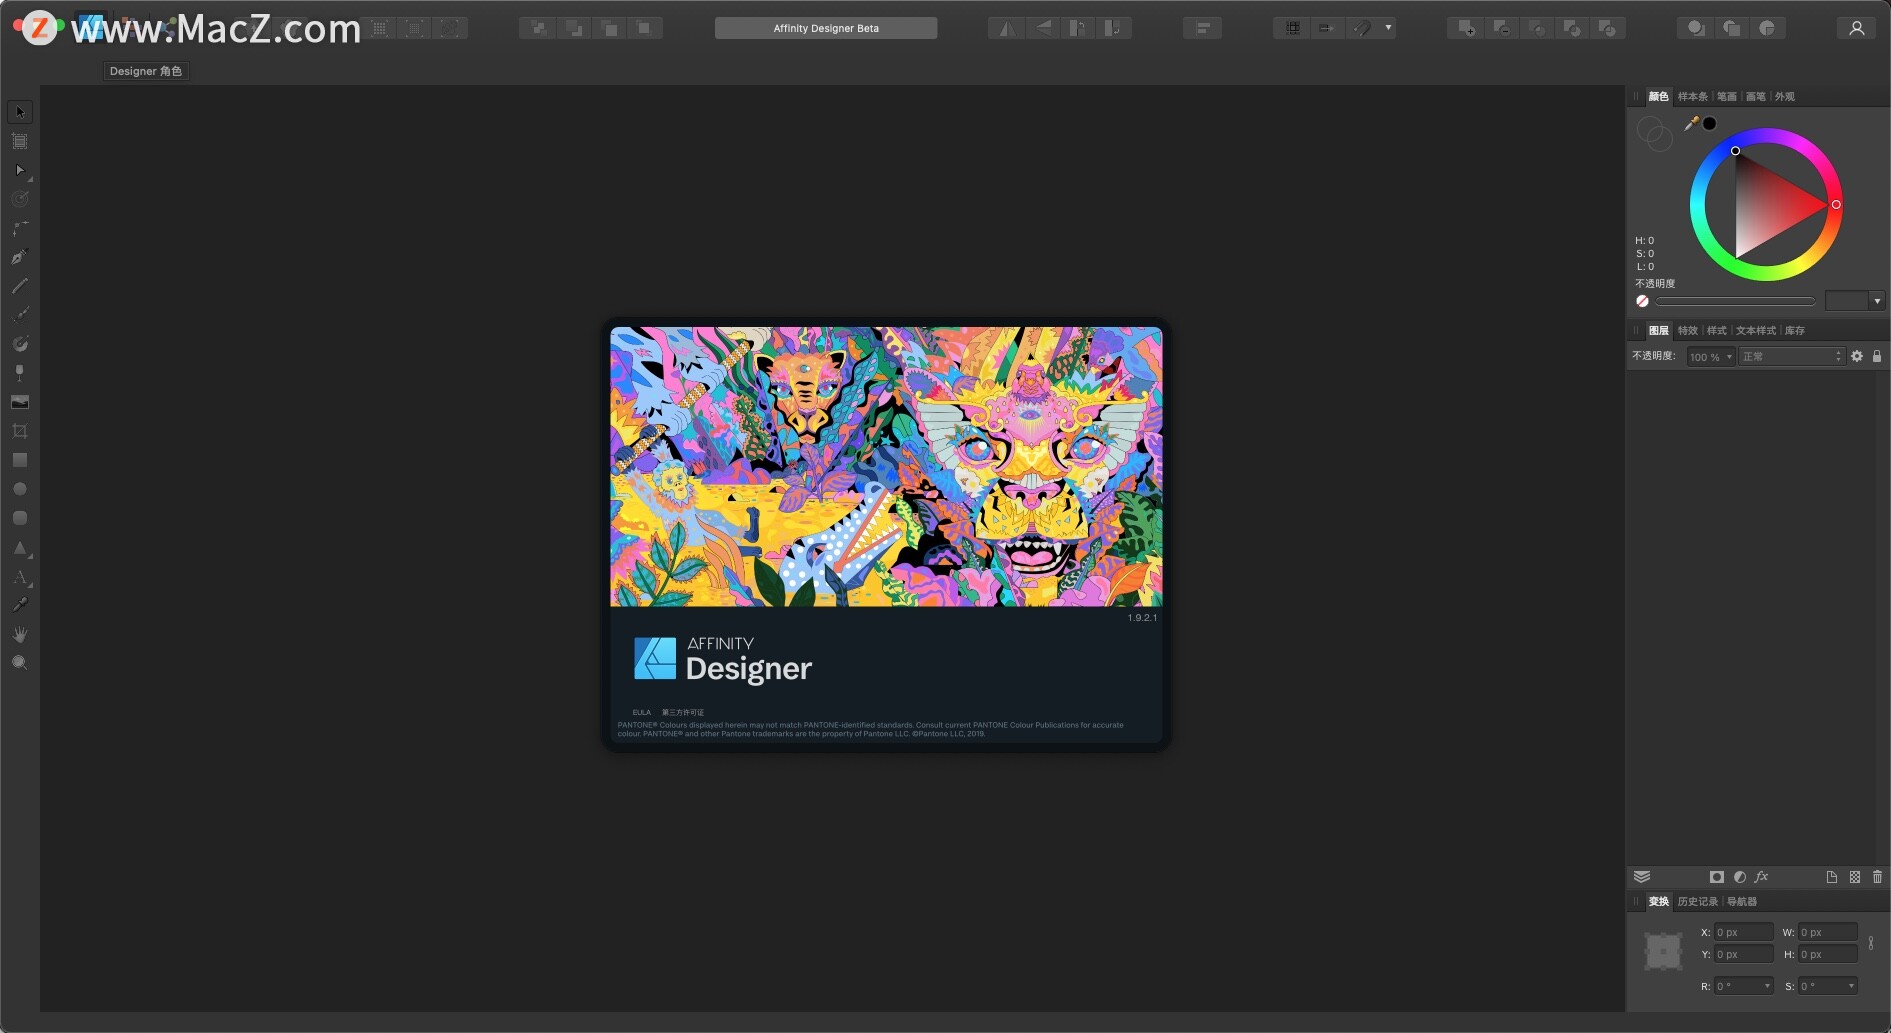Select the Crop tool
1891x1033 pixels.
pos(20,431)
